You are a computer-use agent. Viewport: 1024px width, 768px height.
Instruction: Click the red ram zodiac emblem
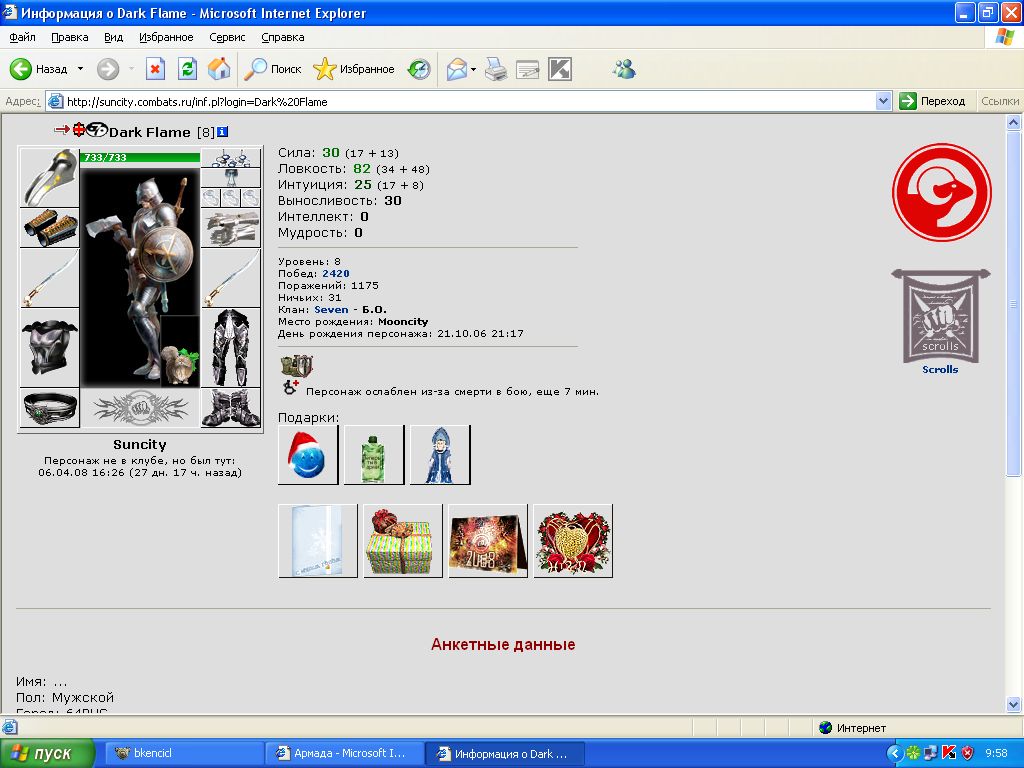(x=941, y=192)
